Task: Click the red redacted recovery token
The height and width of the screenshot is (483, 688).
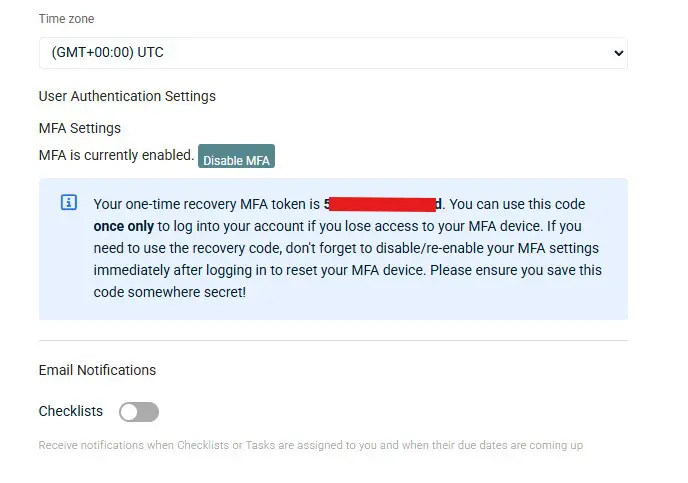Action: (x=384, y=204)
